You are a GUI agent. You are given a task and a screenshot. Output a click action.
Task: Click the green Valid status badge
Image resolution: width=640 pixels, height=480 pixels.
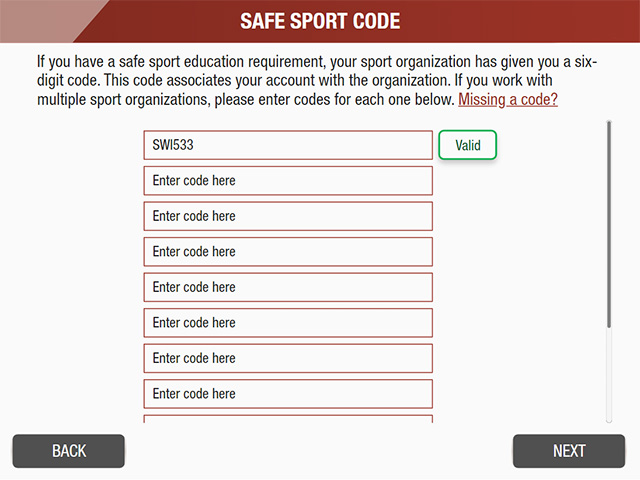coord(468,145)
